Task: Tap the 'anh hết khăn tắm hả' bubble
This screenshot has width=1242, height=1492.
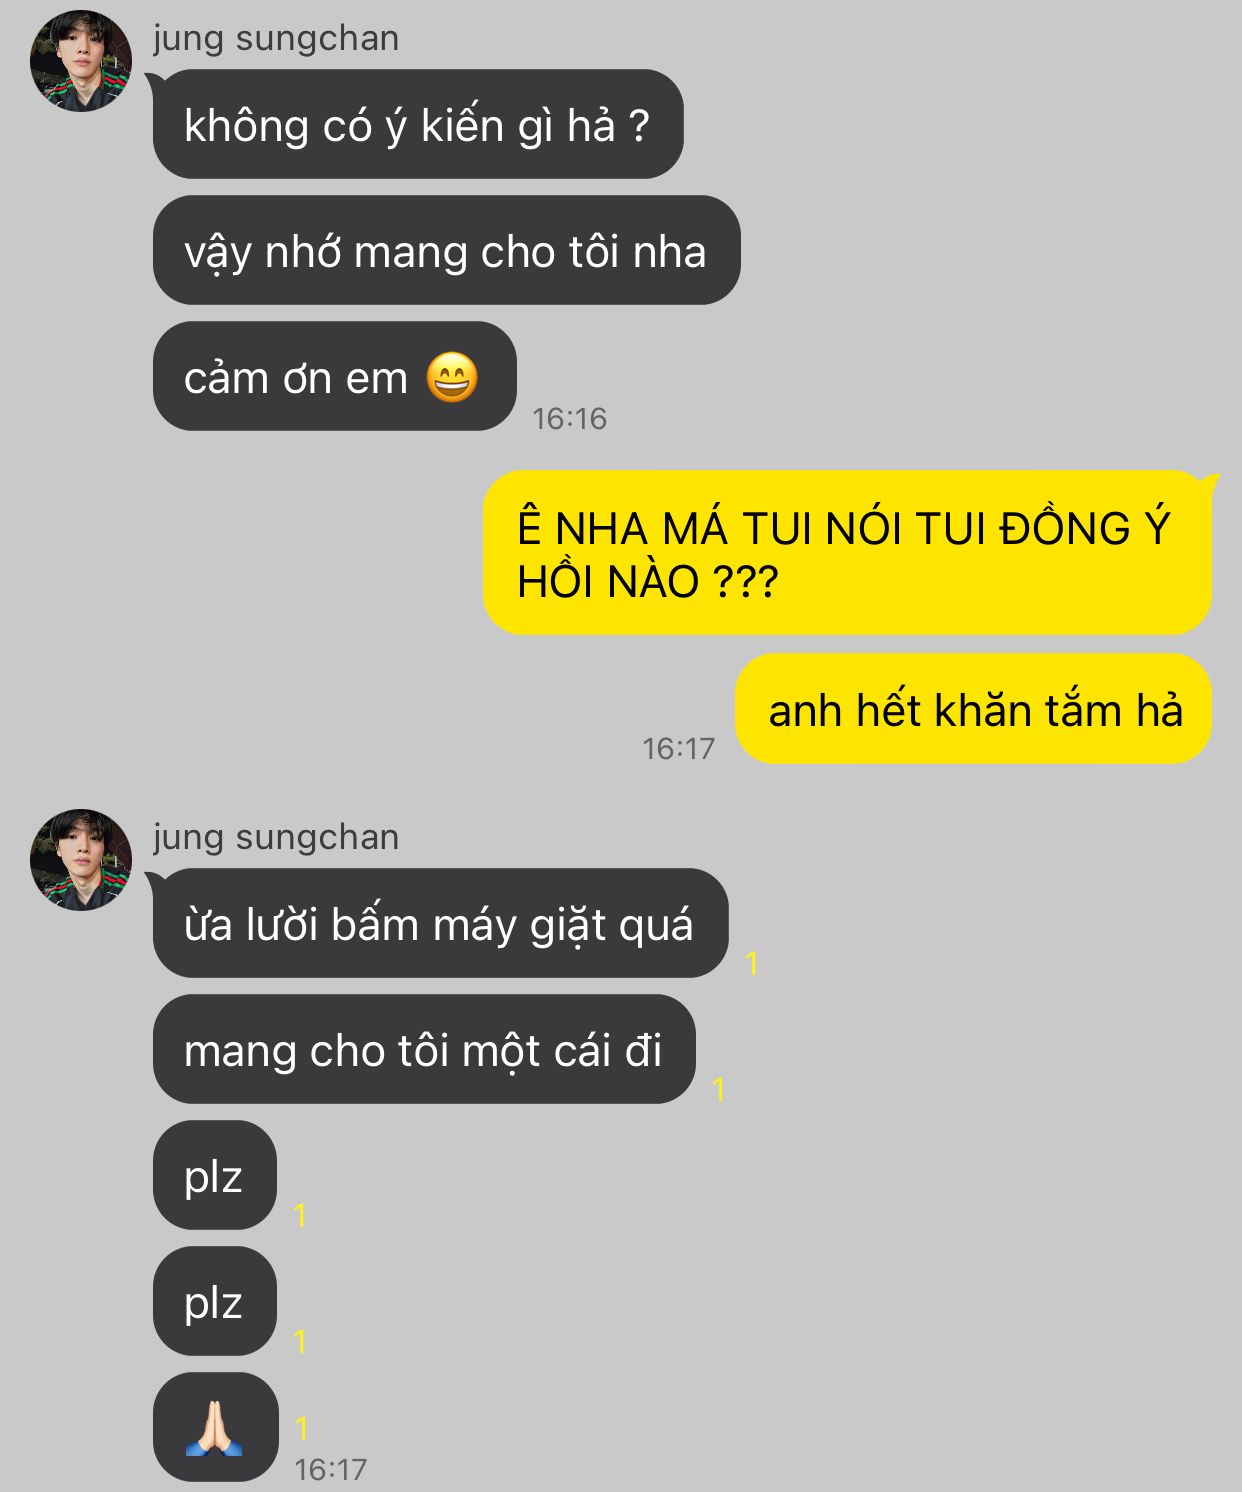Action: [973, 709]
